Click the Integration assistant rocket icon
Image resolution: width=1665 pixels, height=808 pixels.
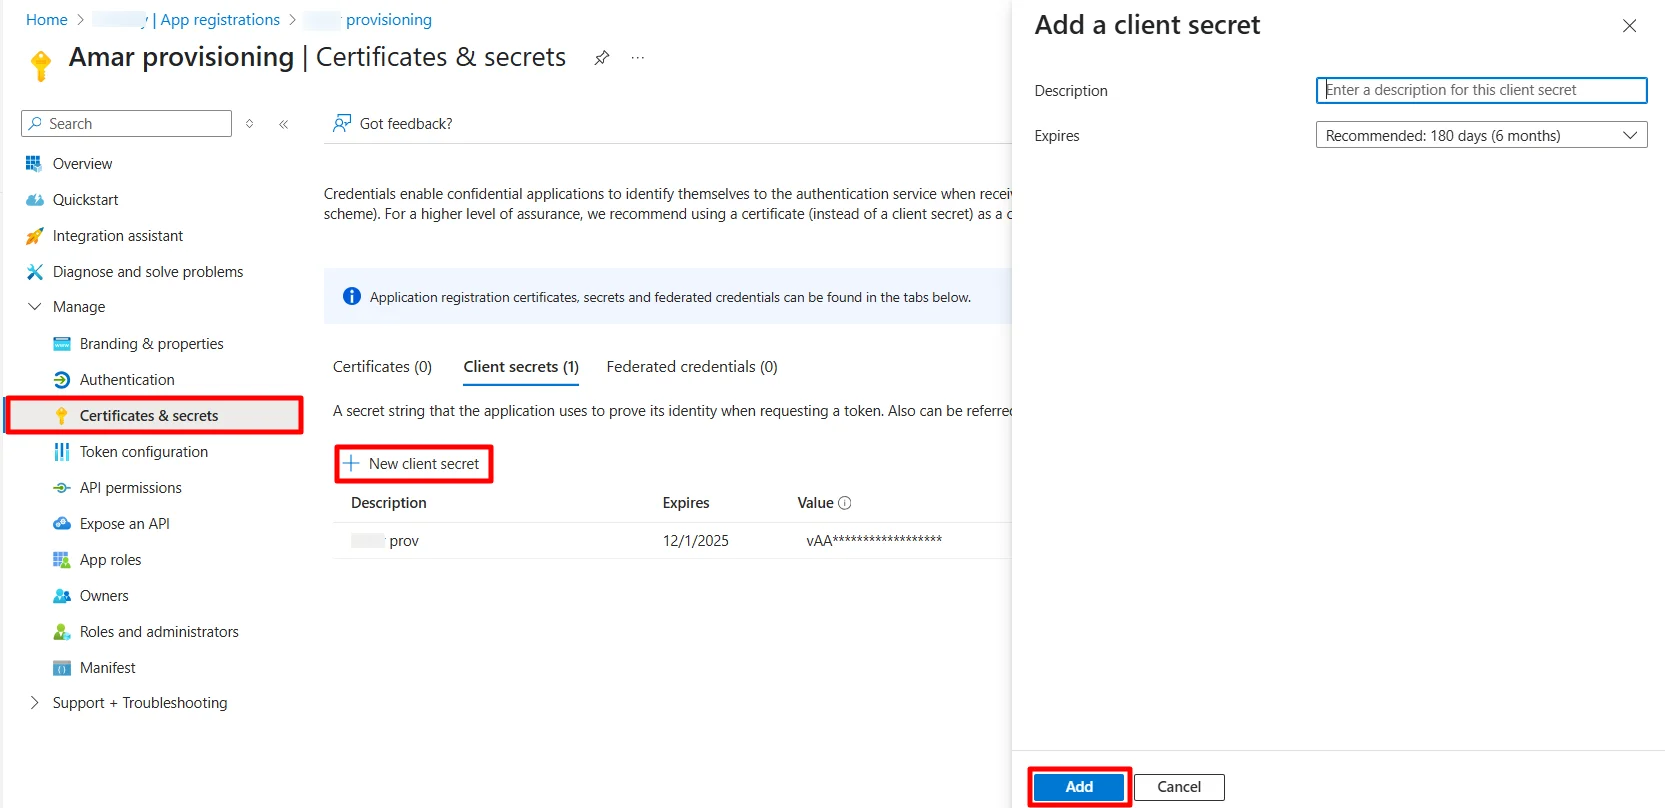(x=34, y=235)
